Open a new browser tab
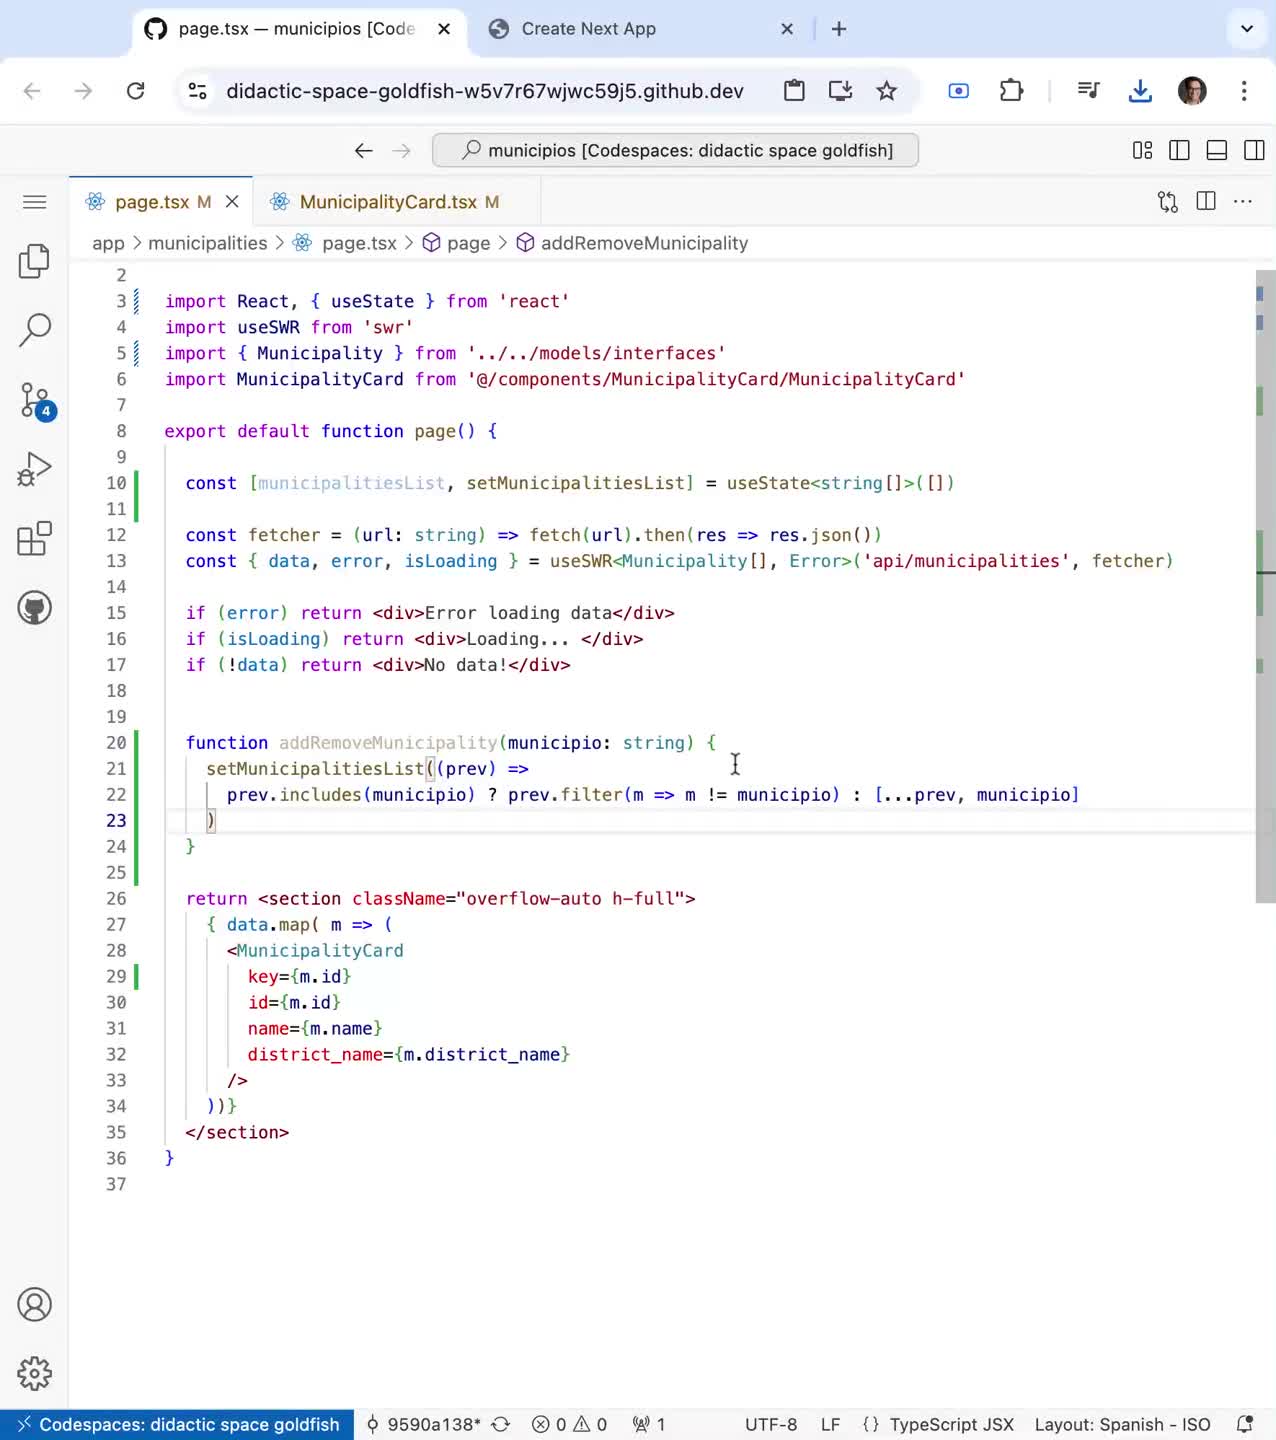 pyautogui.click(x=839, y=29)
